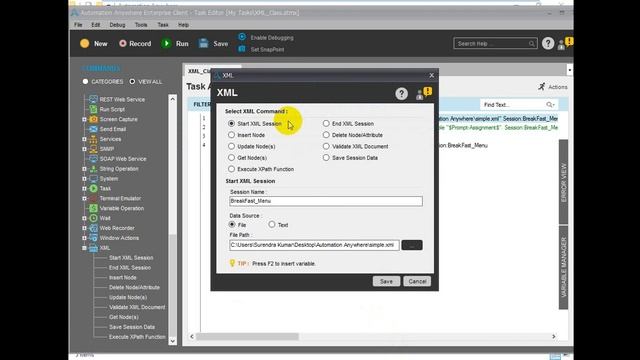640x360 pixels.
Task: Switch commands panel to VIEW ALL
Action: pyautogui.click(x=132, y=82)
